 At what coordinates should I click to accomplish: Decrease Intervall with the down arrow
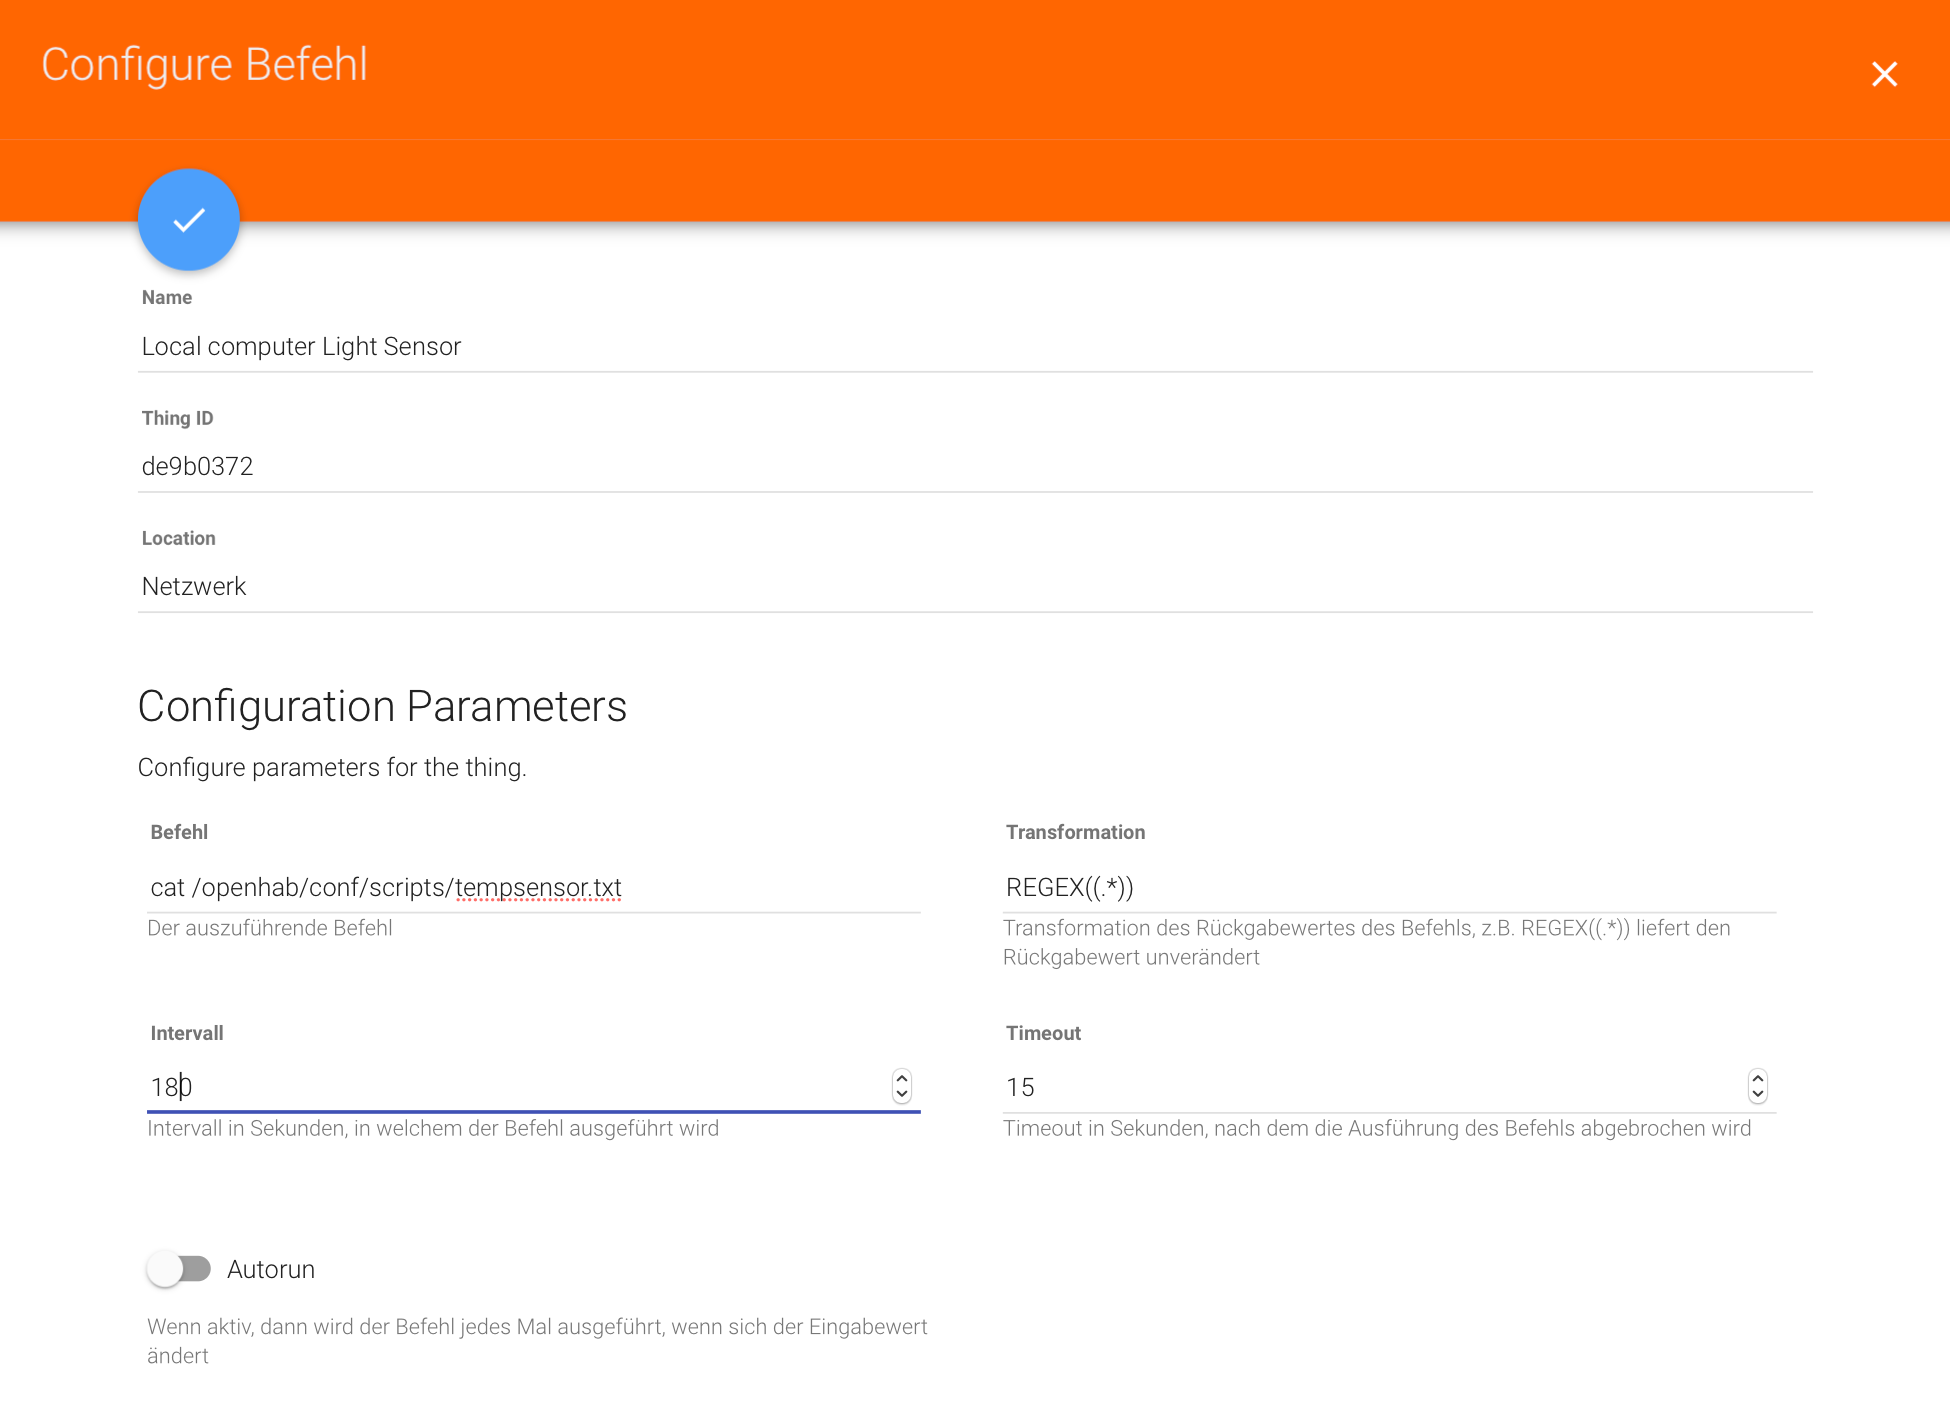pyautogui.click(x=902, y=1095)
